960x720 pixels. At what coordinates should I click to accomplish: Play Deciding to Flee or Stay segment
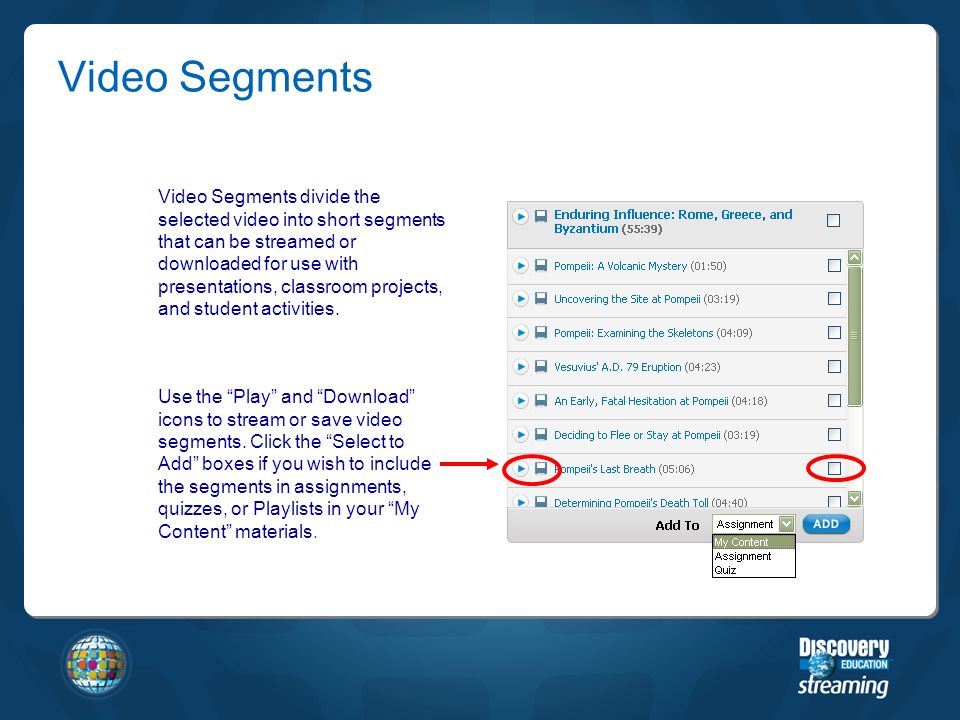(520, 435)
